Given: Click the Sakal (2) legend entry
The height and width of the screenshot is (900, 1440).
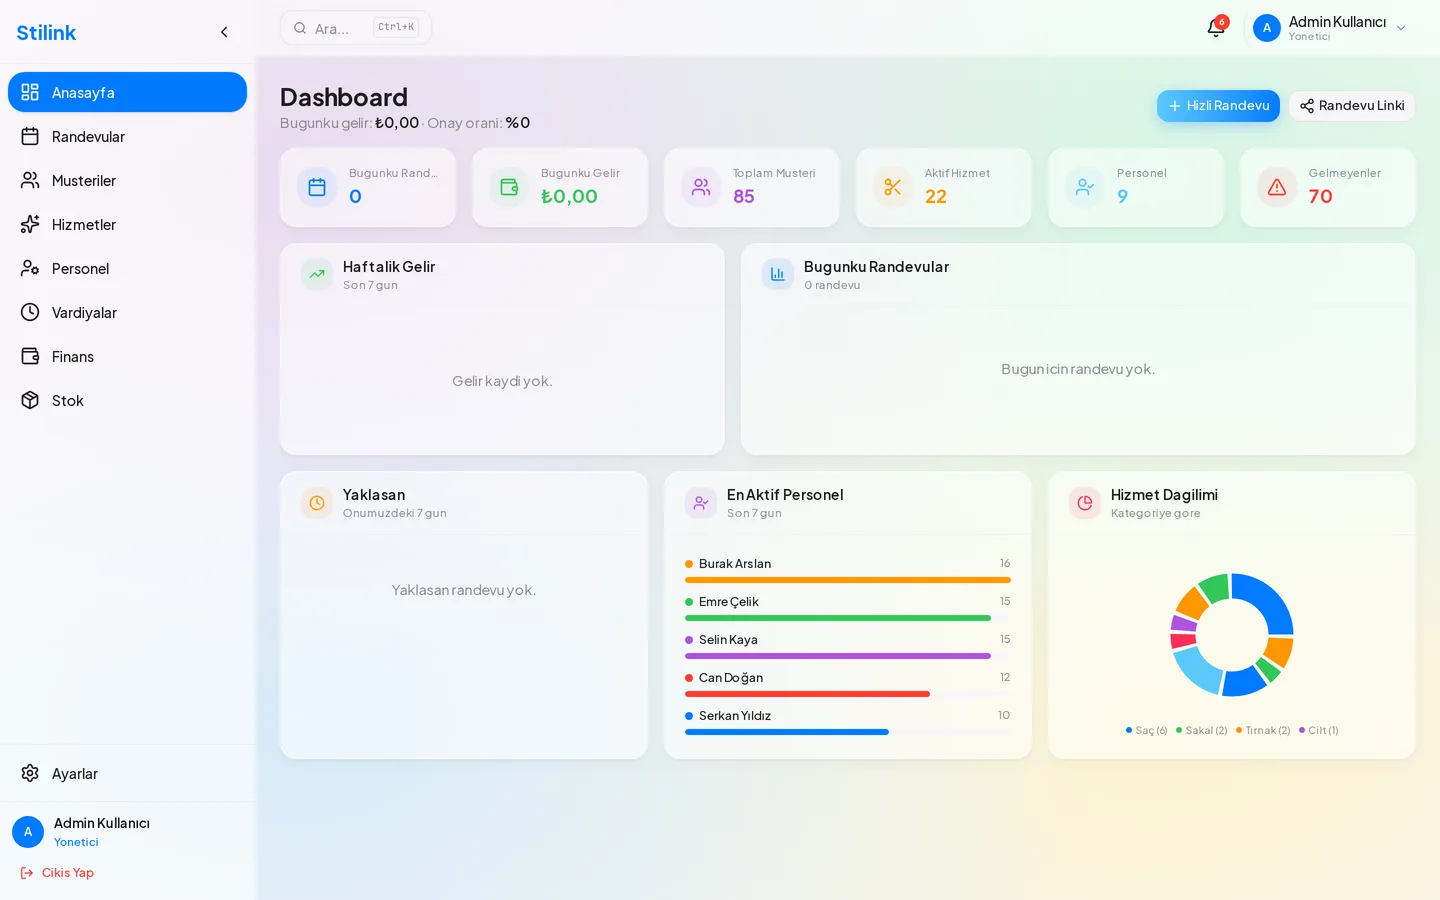Looking at the screenshot, I should [x=1202, y=730].
